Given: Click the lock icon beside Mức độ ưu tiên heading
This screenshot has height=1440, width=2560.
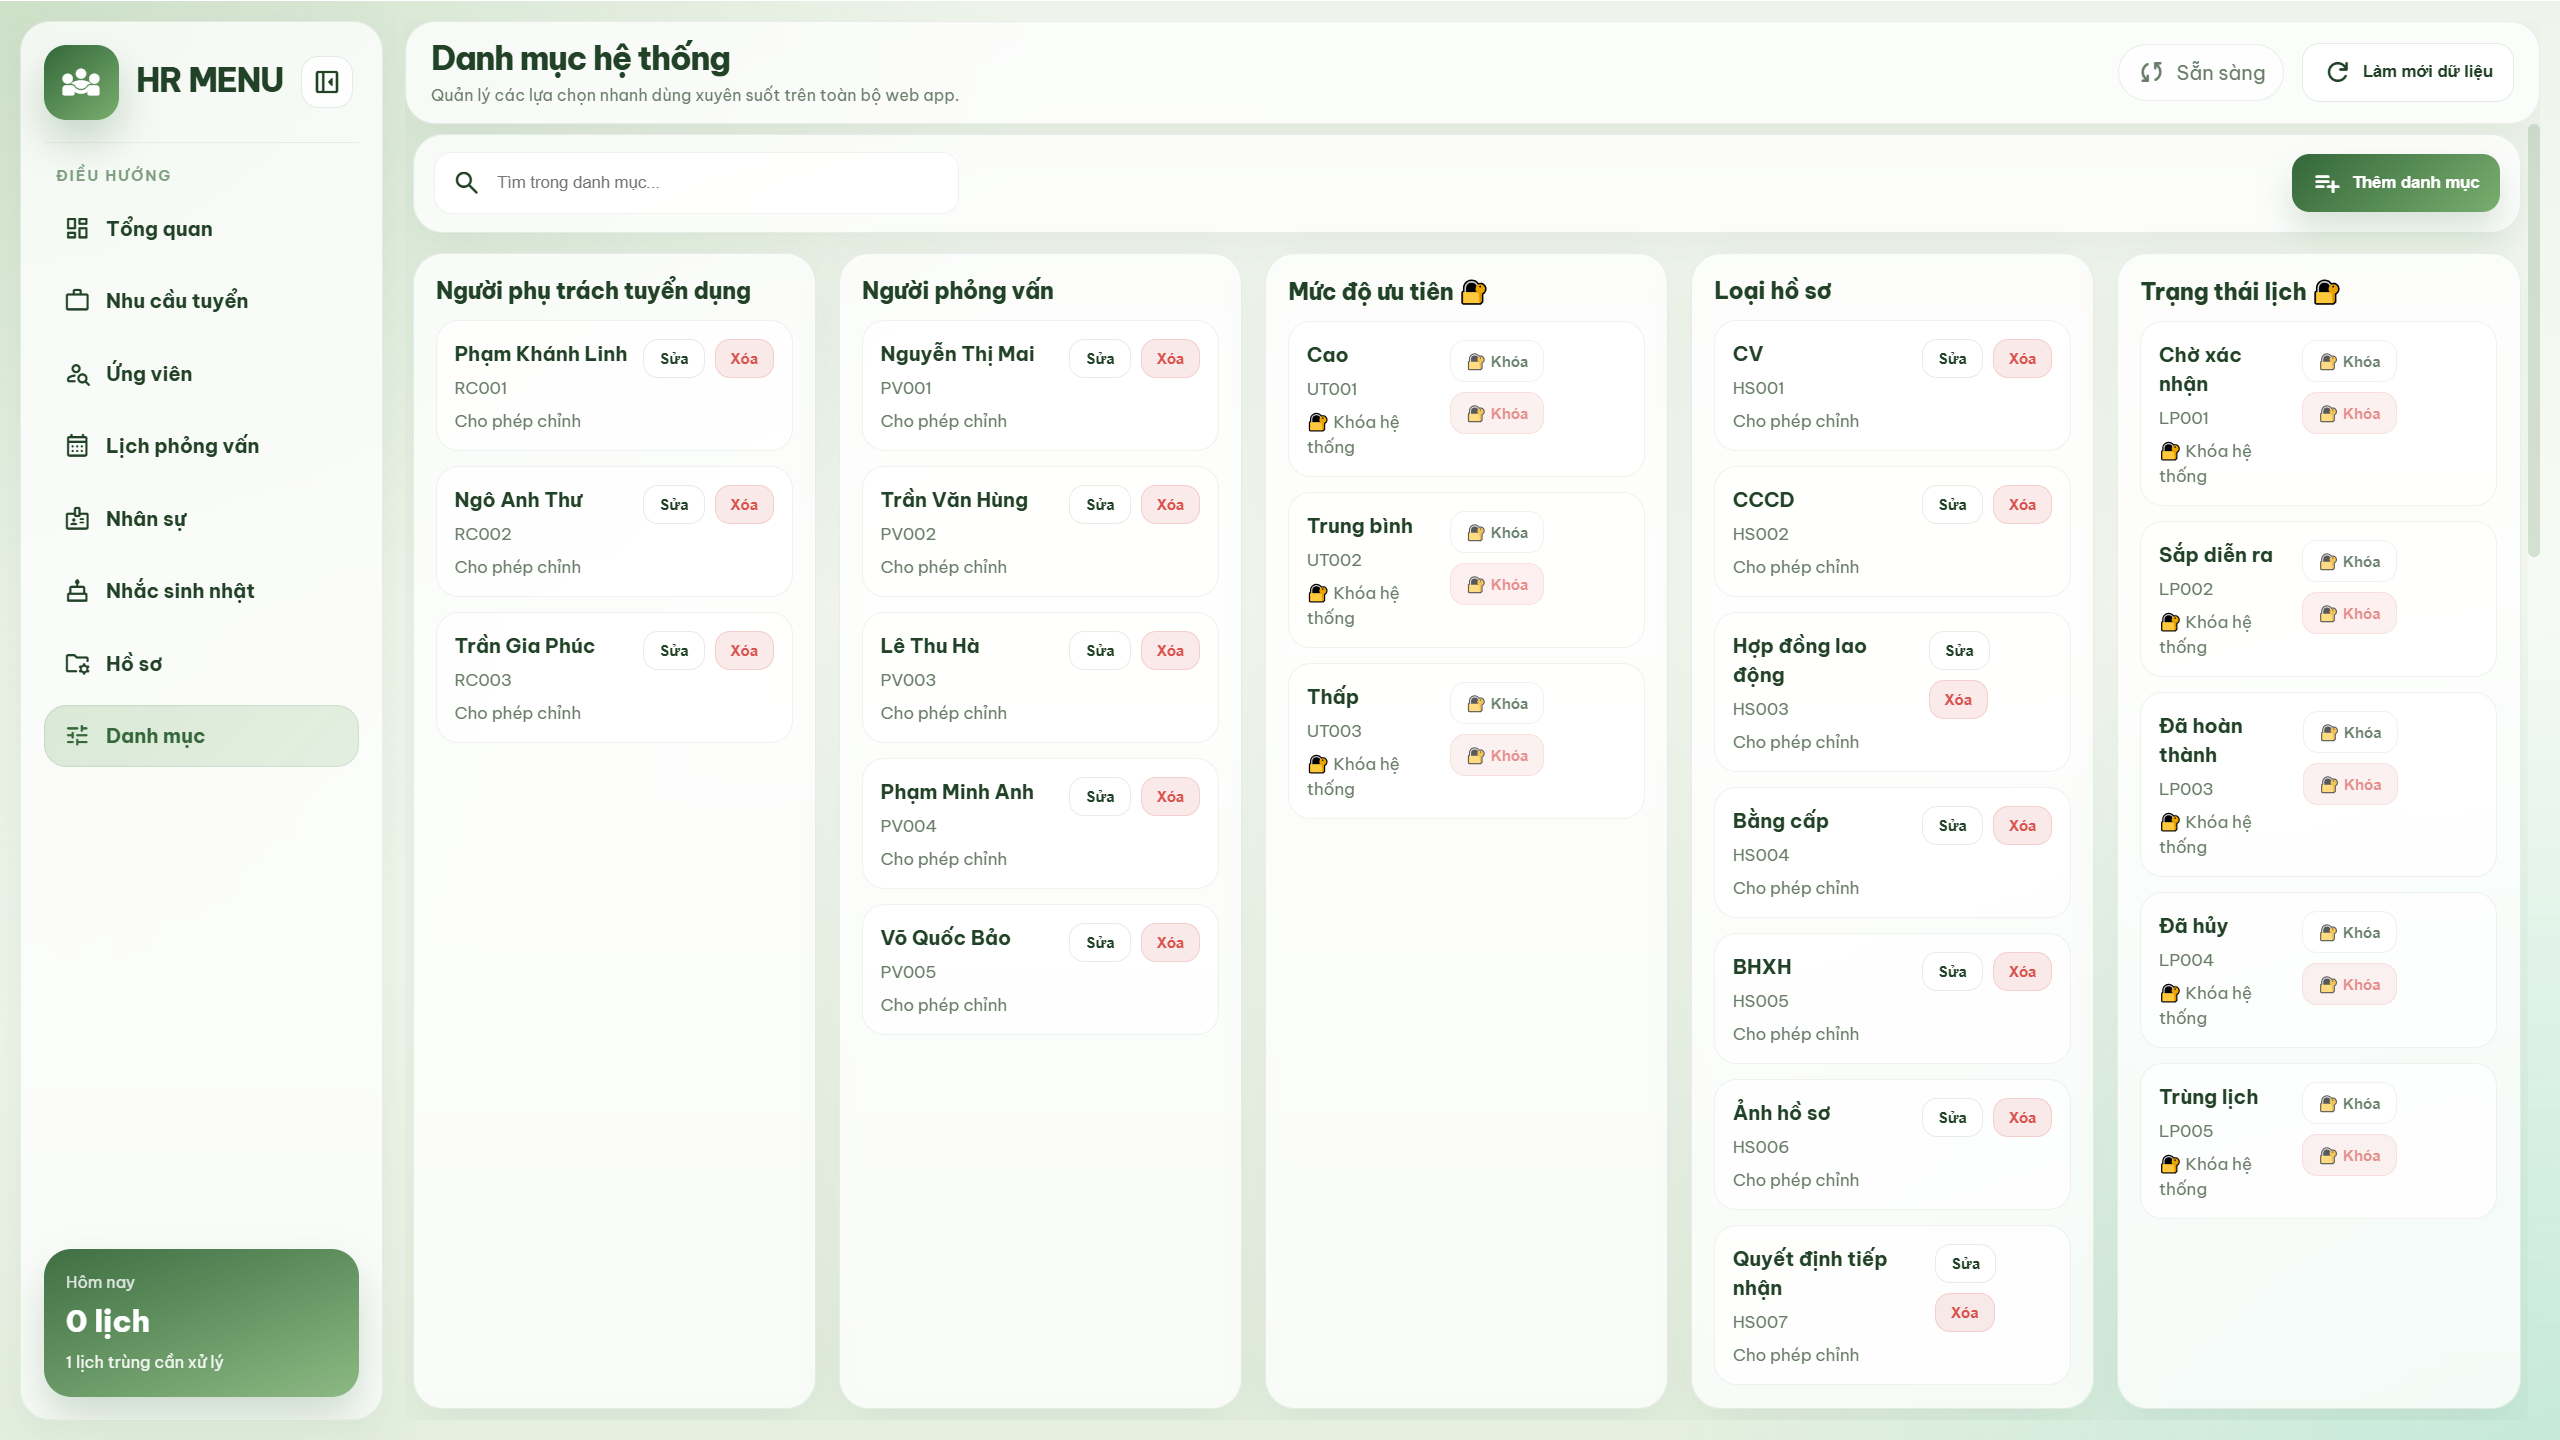Looking at the screenshot, I should point(1472,291).
